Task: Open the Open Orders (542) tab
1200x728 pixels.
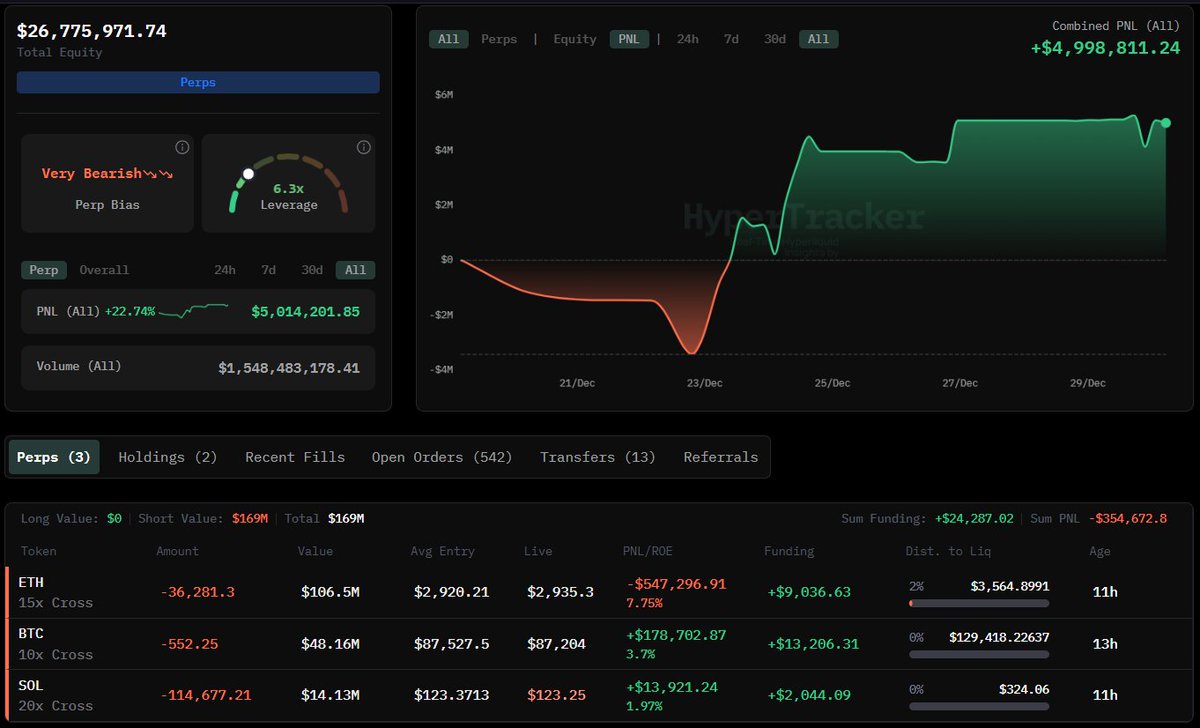Action: [x=442, y=457]
